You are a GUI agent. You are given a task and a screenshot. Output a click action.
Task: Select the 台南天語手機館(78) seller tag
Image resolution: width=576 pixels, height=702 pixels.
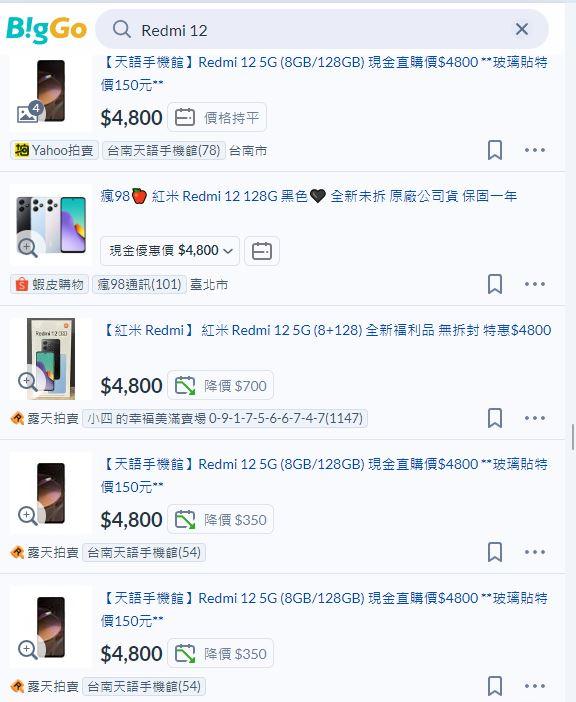(x=164, y=150)
